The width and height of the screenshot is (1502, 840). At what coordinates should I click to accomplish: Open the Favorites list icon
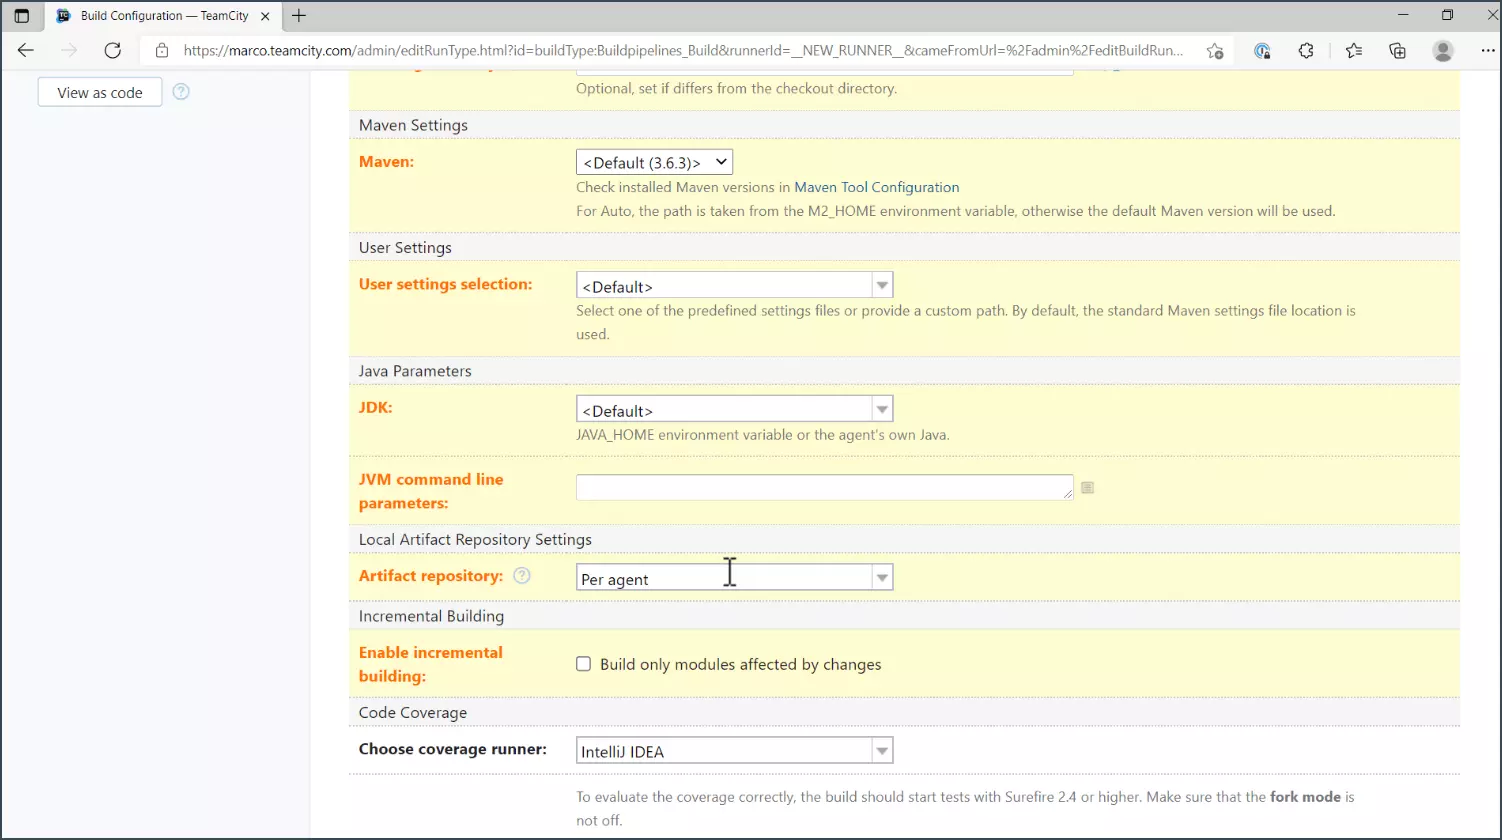tap(1353, 51)
